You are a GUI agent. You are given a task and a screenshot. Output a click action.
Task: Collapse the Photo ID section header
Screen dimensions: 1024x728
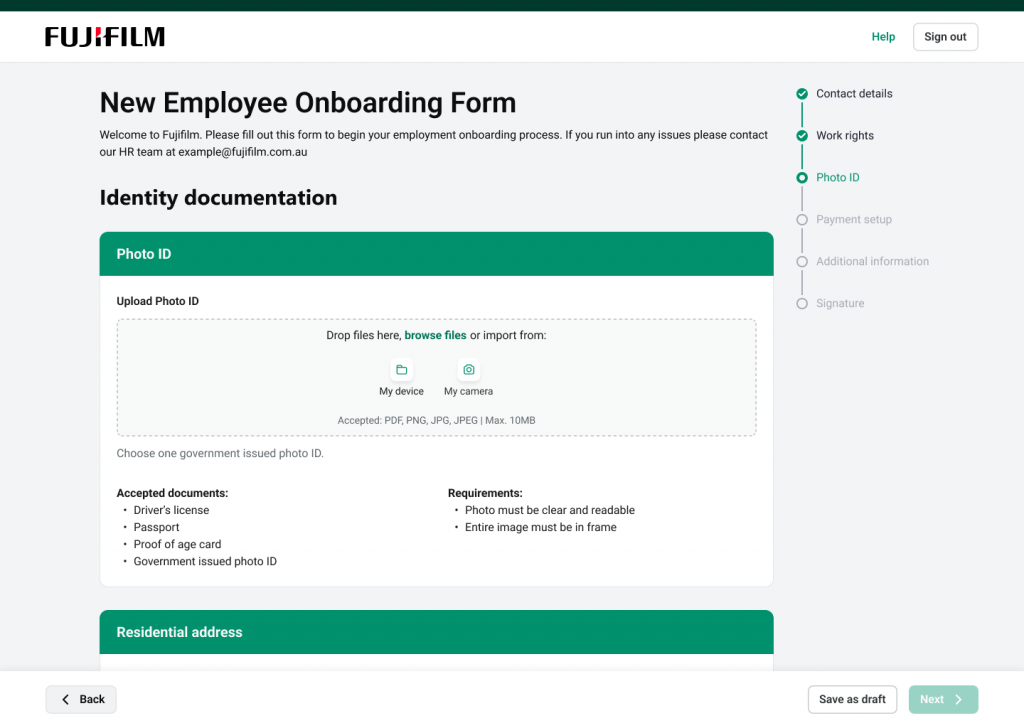(435, 253)
